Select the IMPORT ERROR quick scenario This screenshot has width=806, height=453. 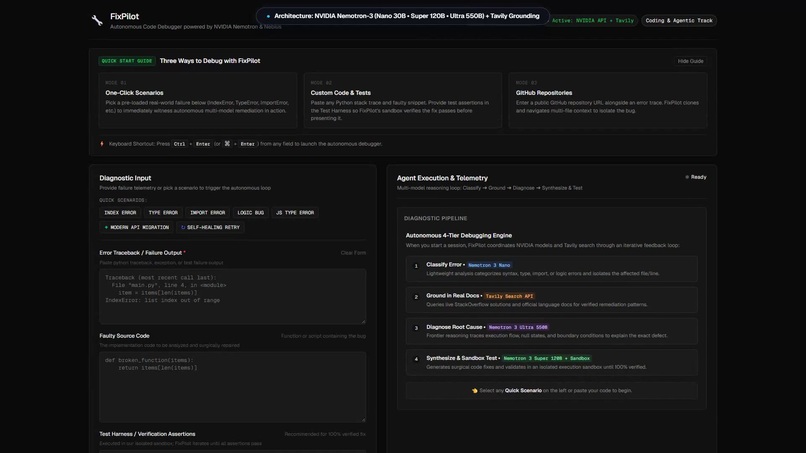coord(208,213)
